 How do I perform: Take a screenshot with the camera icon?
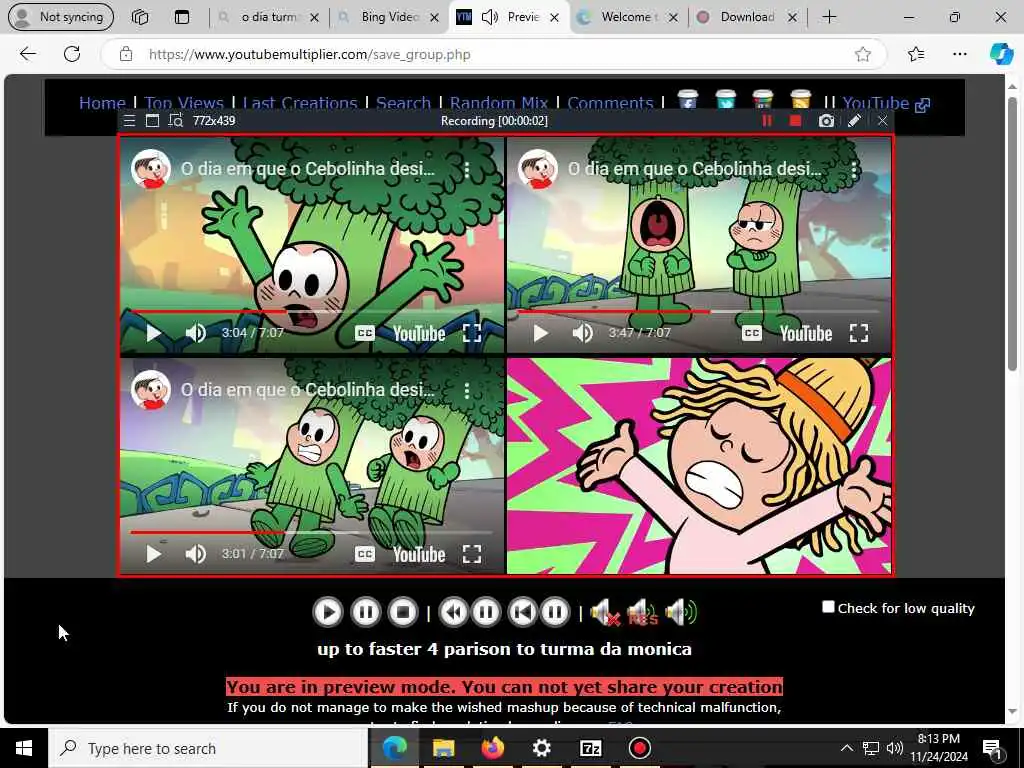[x=826, y=121]
